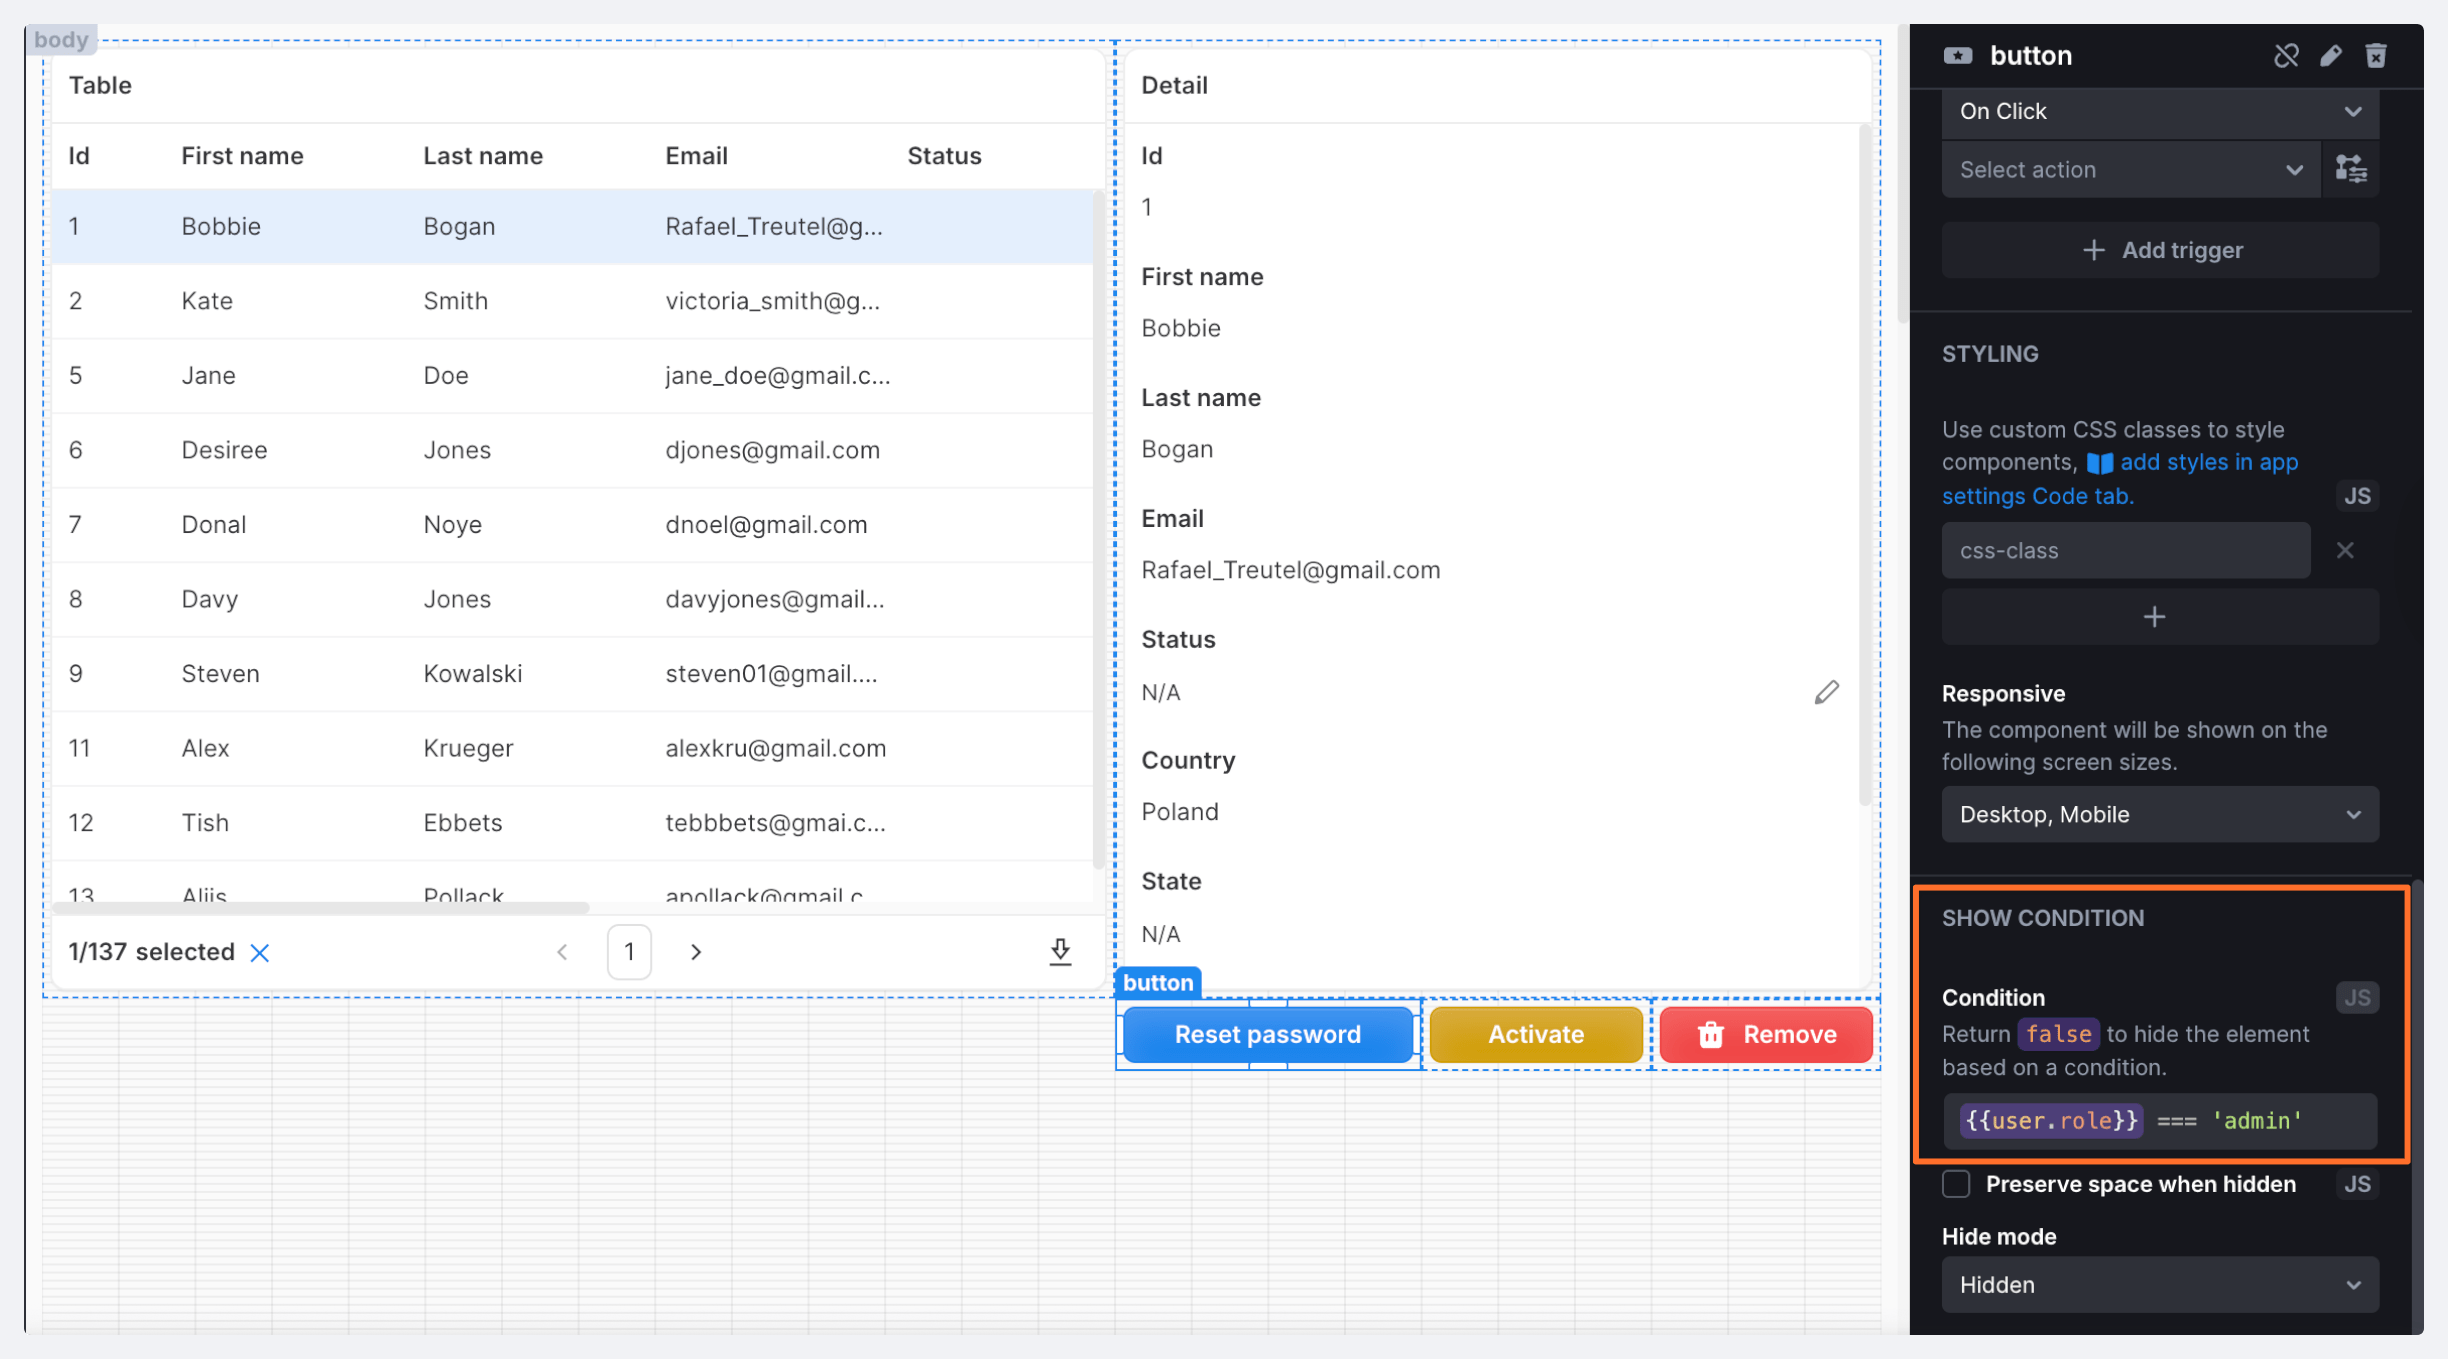Remove the css-class entry with the X icon
Viewport: 2448px width, 1359px height.
click(2345, 550)
